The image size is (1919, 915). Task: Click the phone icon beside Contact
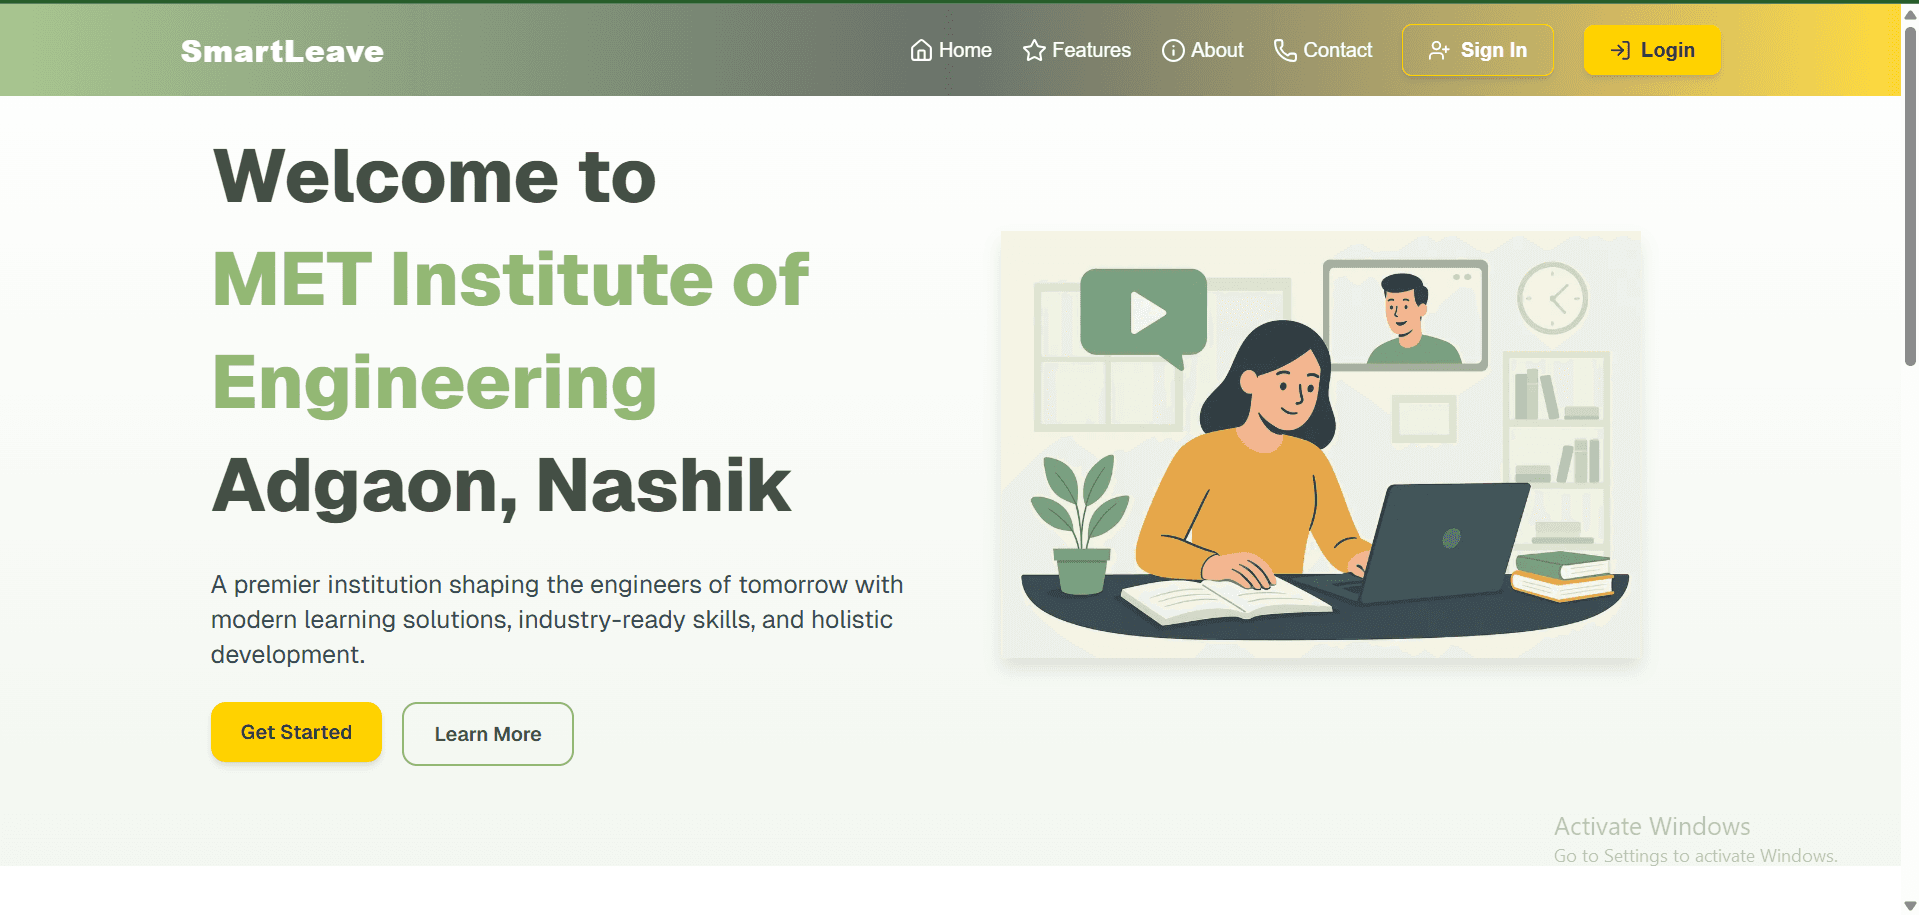click(1285, 50)
